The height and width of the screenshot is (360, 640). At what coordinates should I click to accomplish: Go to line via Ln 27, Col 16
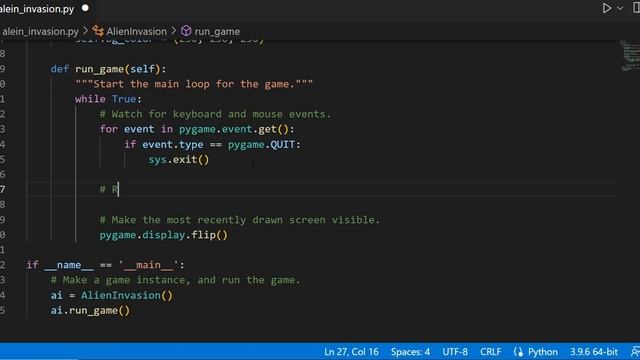(351, 352)
